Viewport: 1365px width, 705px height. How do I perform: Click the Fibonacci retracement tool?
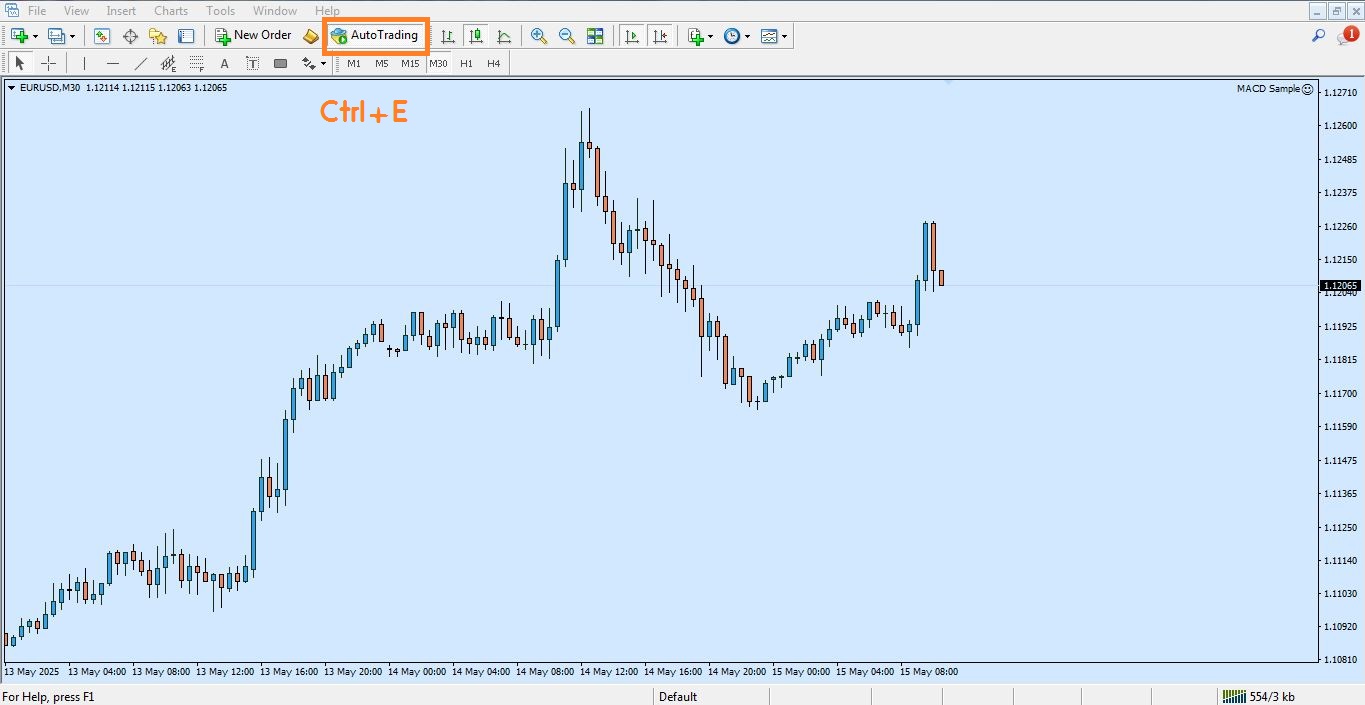coord(196,64)
